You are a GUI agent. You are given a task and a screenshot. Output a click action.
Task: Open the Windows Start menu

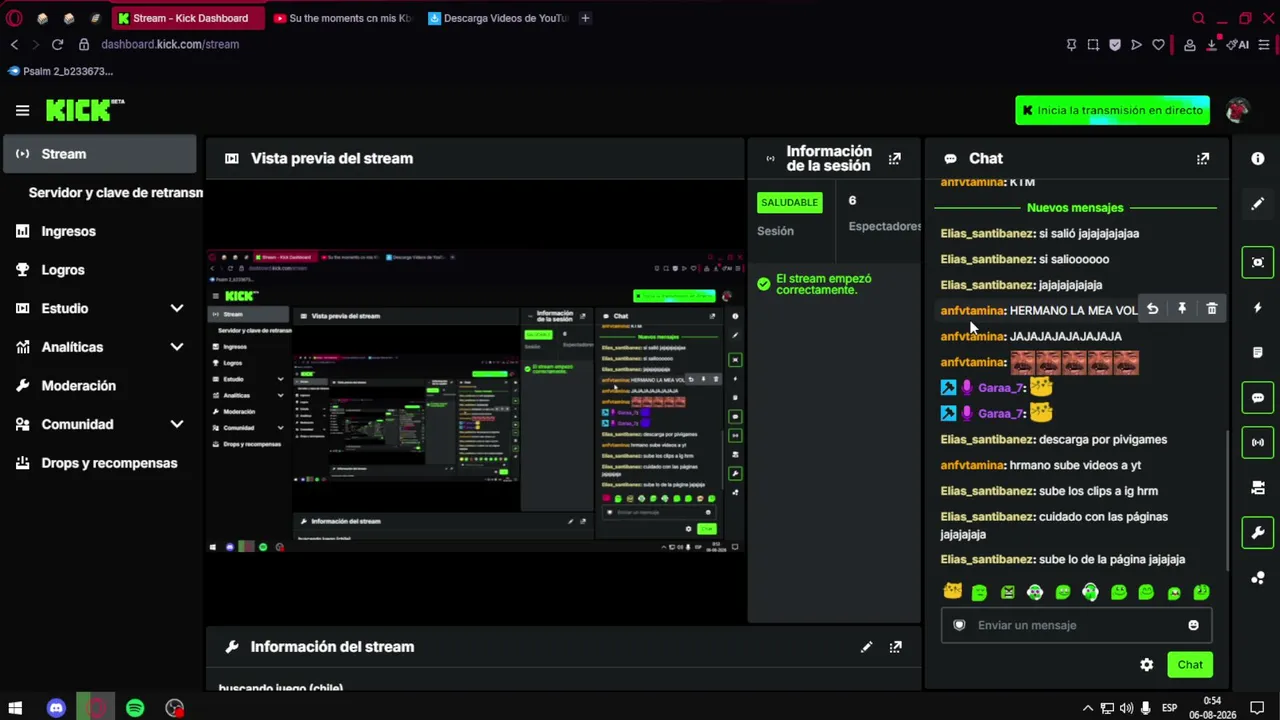[16, 708]
